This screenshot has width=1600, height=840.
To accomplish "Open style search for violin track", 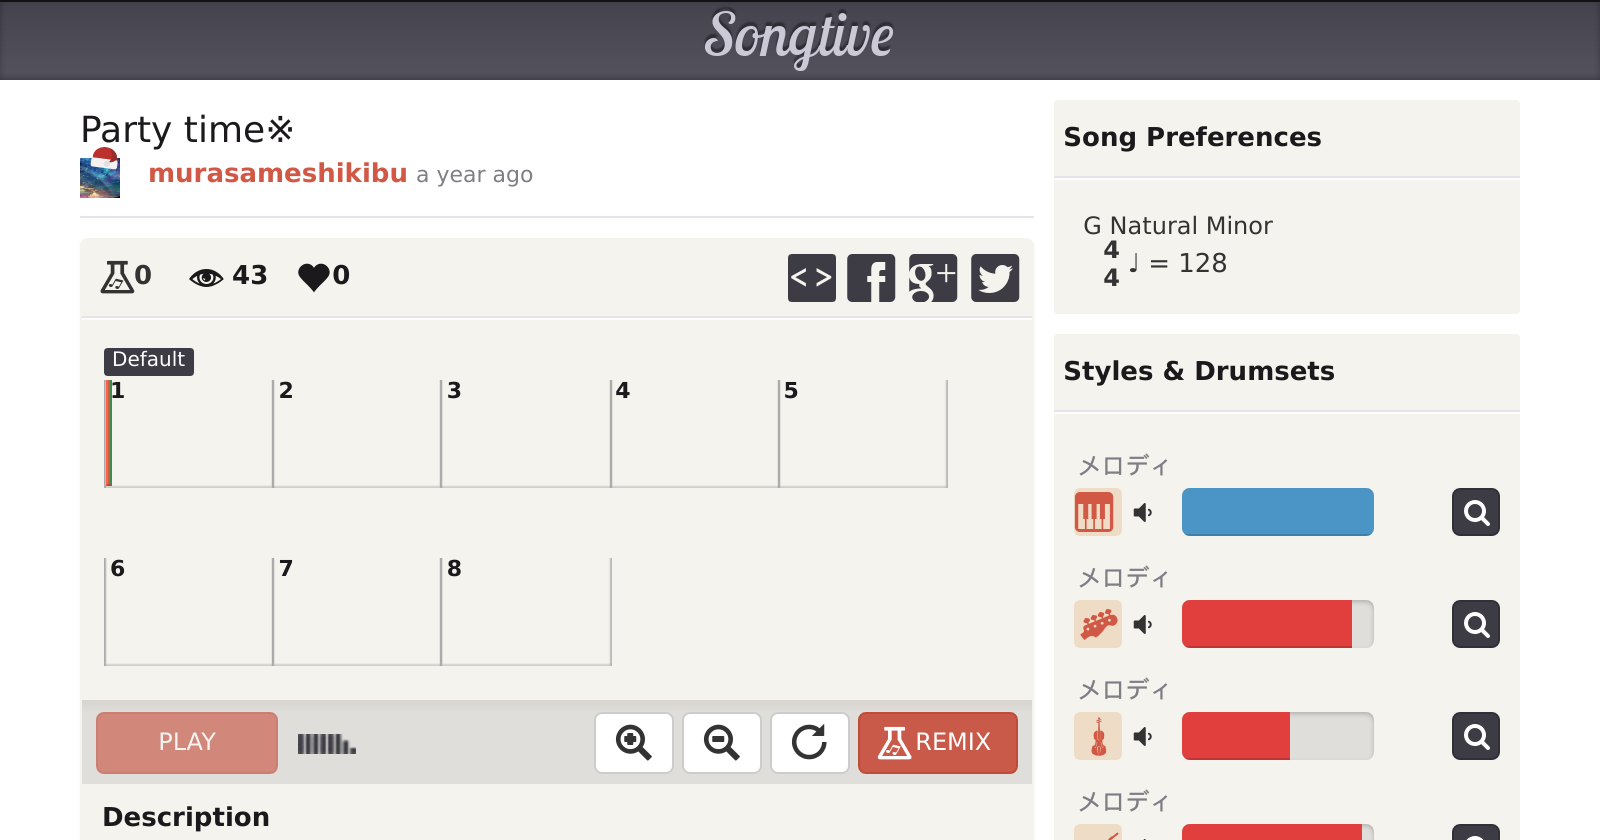I will click(1476, 736).
